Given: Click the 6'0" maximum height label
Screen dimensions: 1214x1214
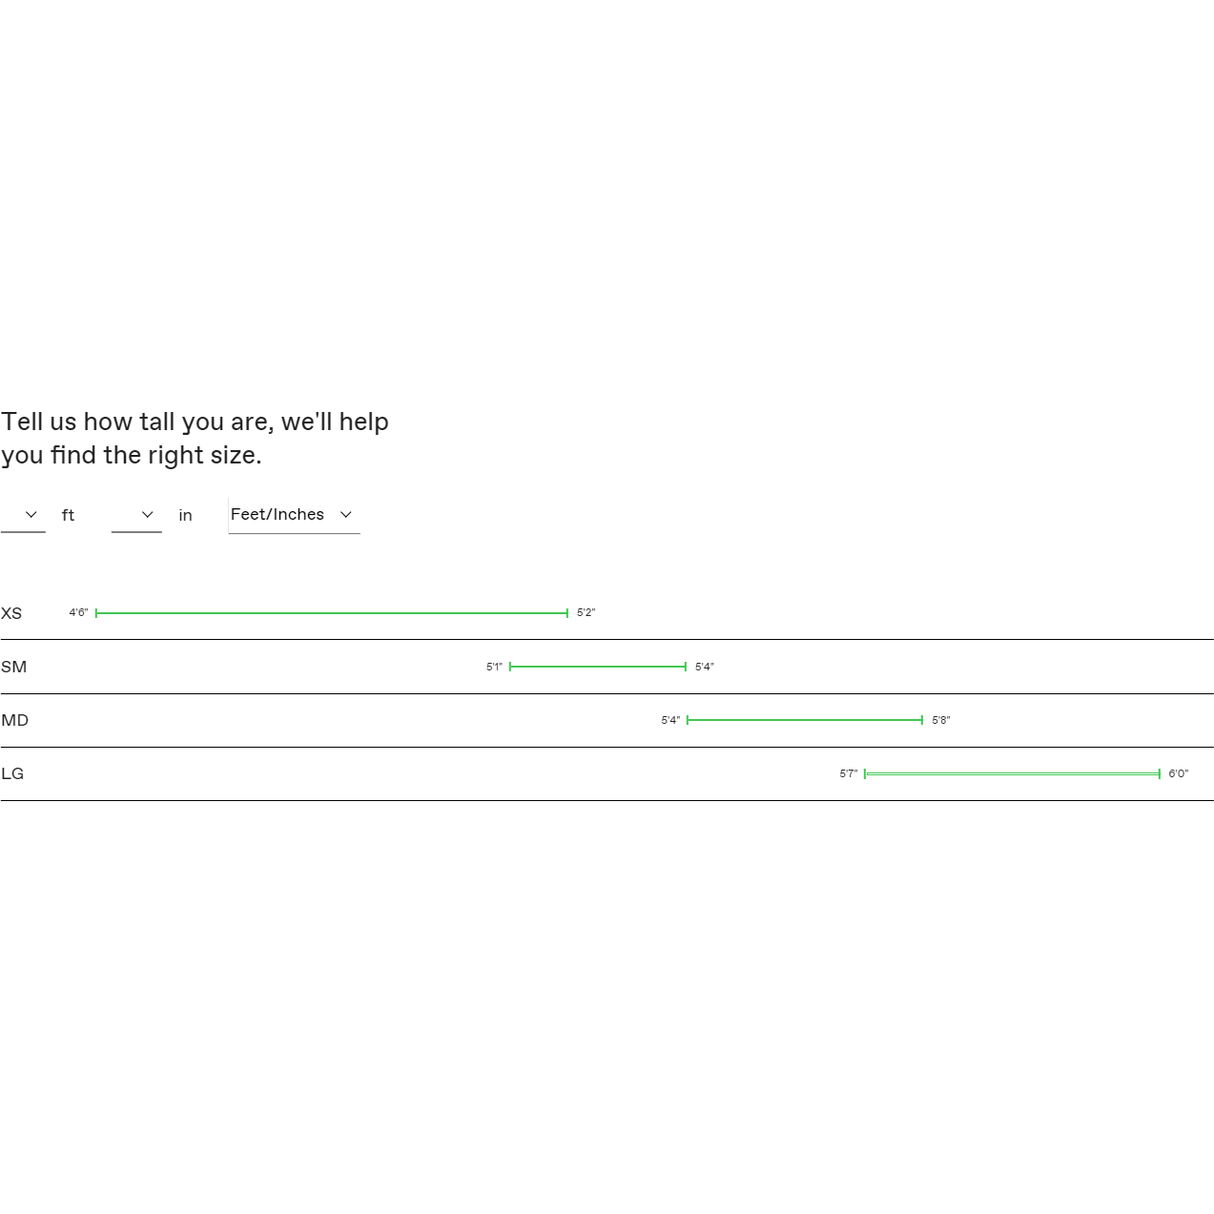Looking at the screenshot, I should tap(1178, 774).
